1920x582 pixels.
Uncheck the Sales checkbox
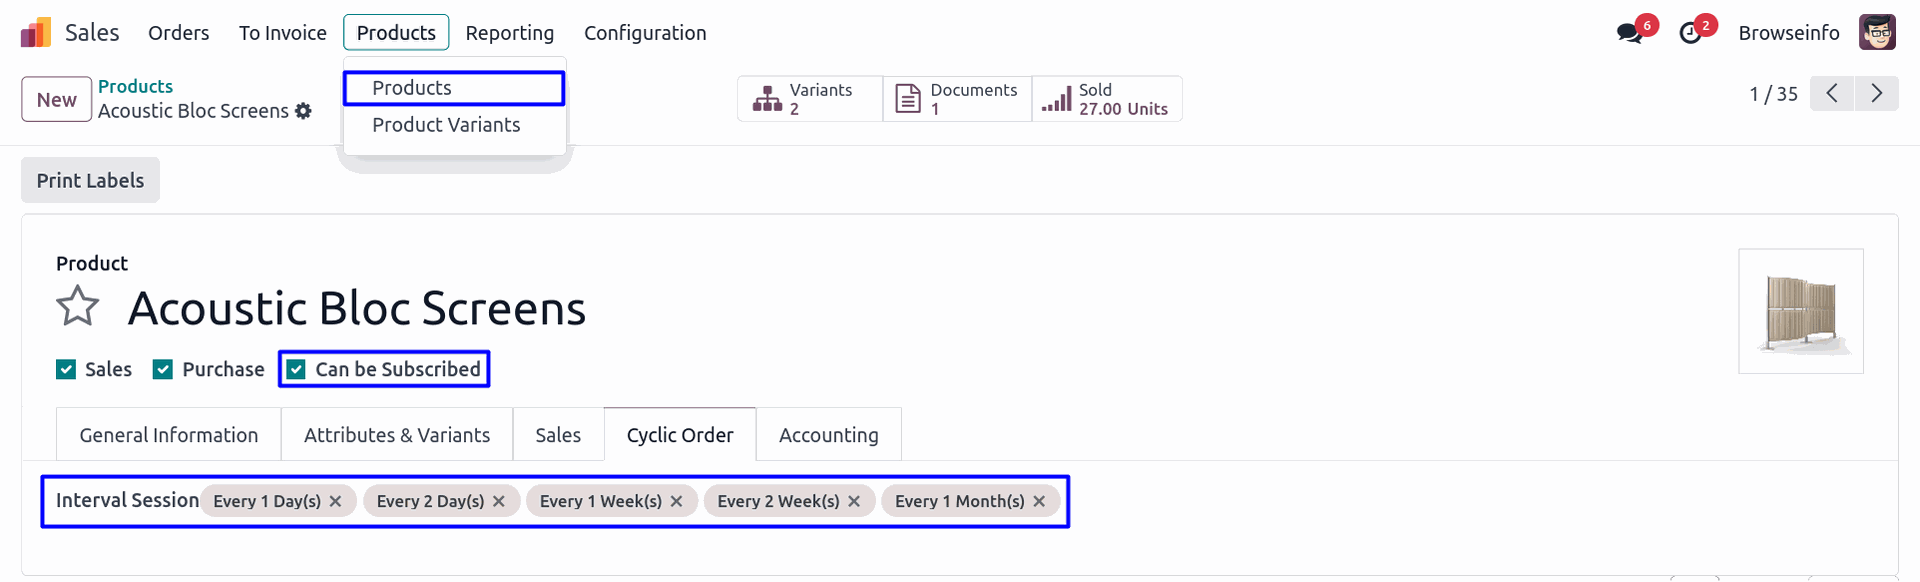[x=66, y=370]
